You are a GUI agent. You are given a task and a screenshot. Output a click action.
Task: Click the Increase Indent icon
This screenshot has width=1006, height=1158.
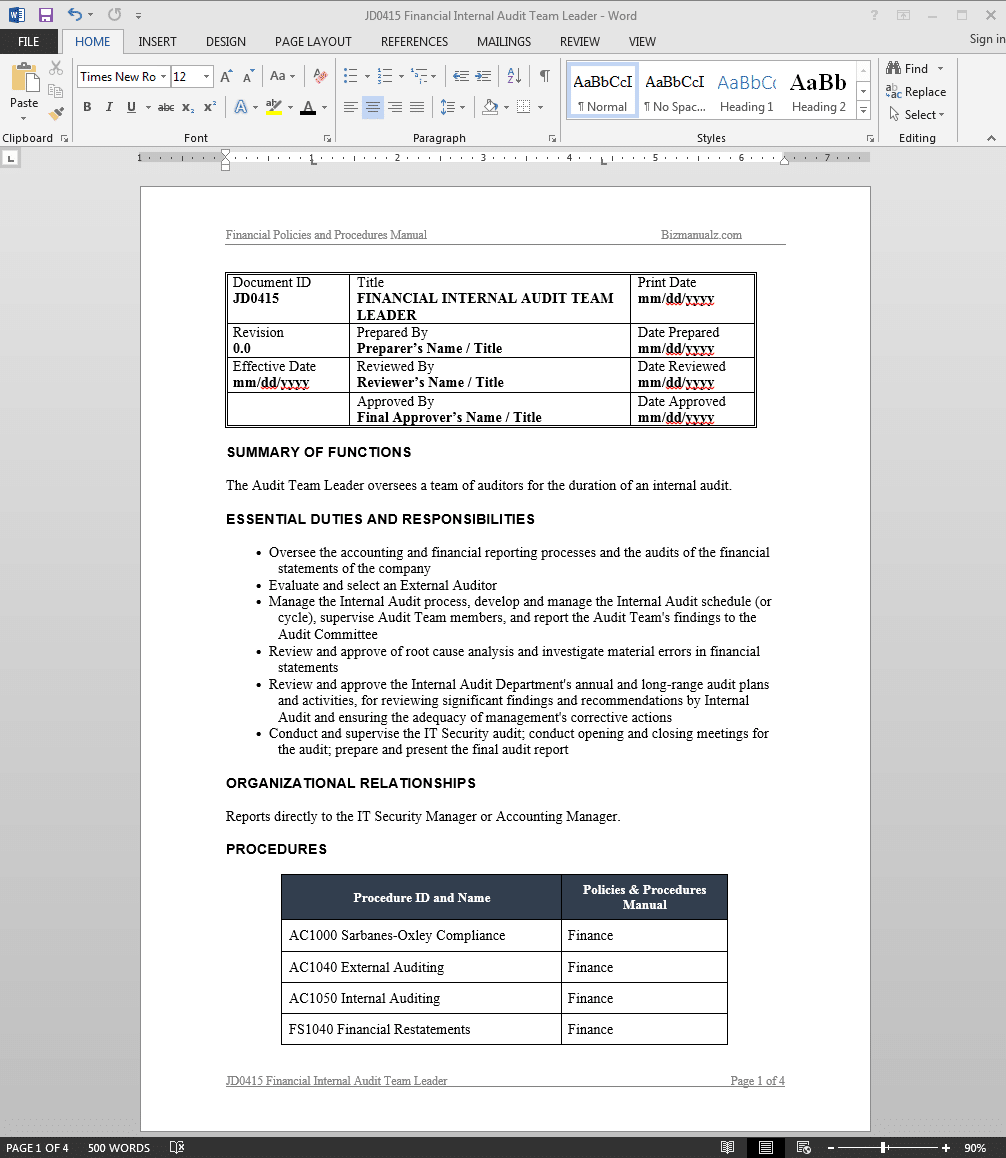click(x=483, y=76)
